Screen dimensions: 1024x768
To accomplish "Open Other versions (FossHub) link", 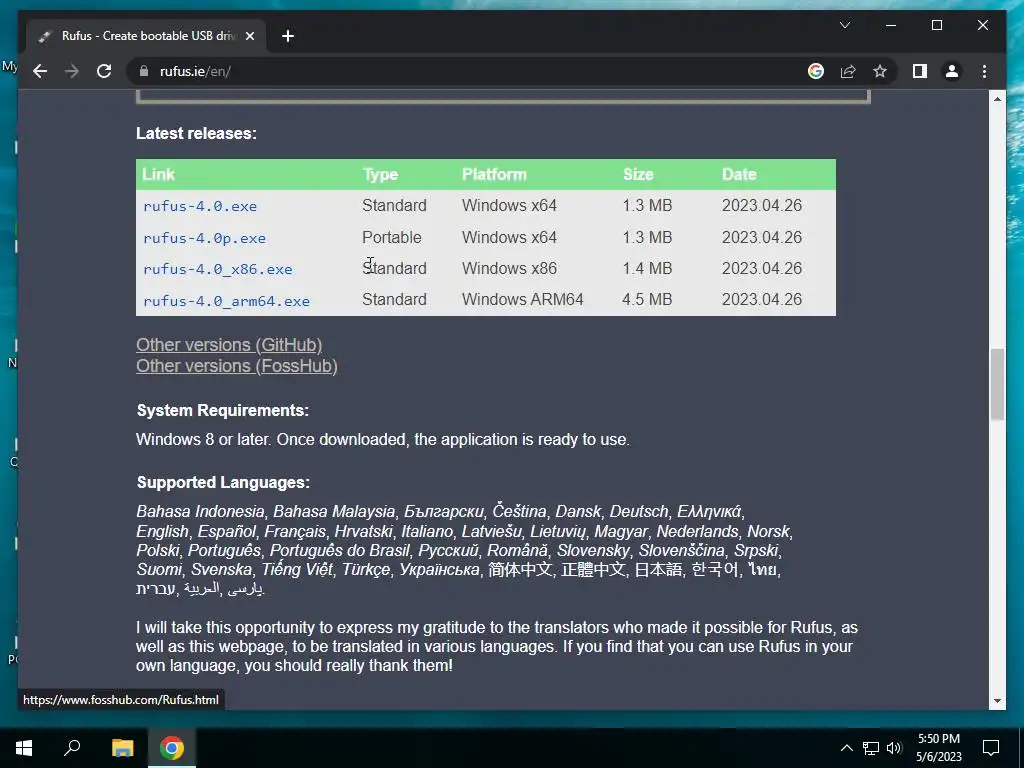I will coord(236,366).
